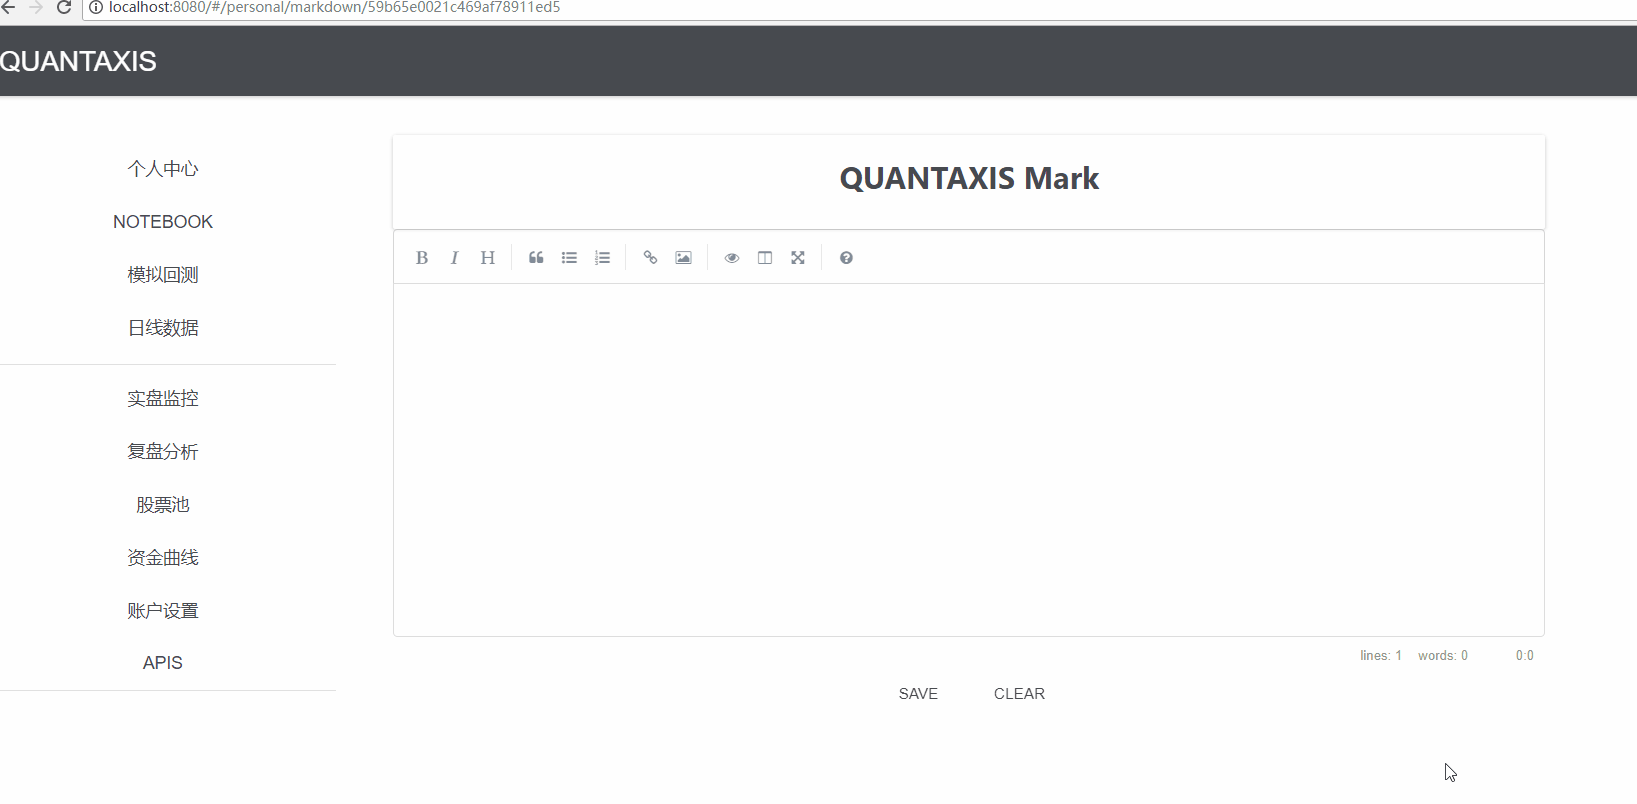The width and height of the screenshot is (1637, 804).
Task: Open markdown guide help icon
Action: point(846,258)
